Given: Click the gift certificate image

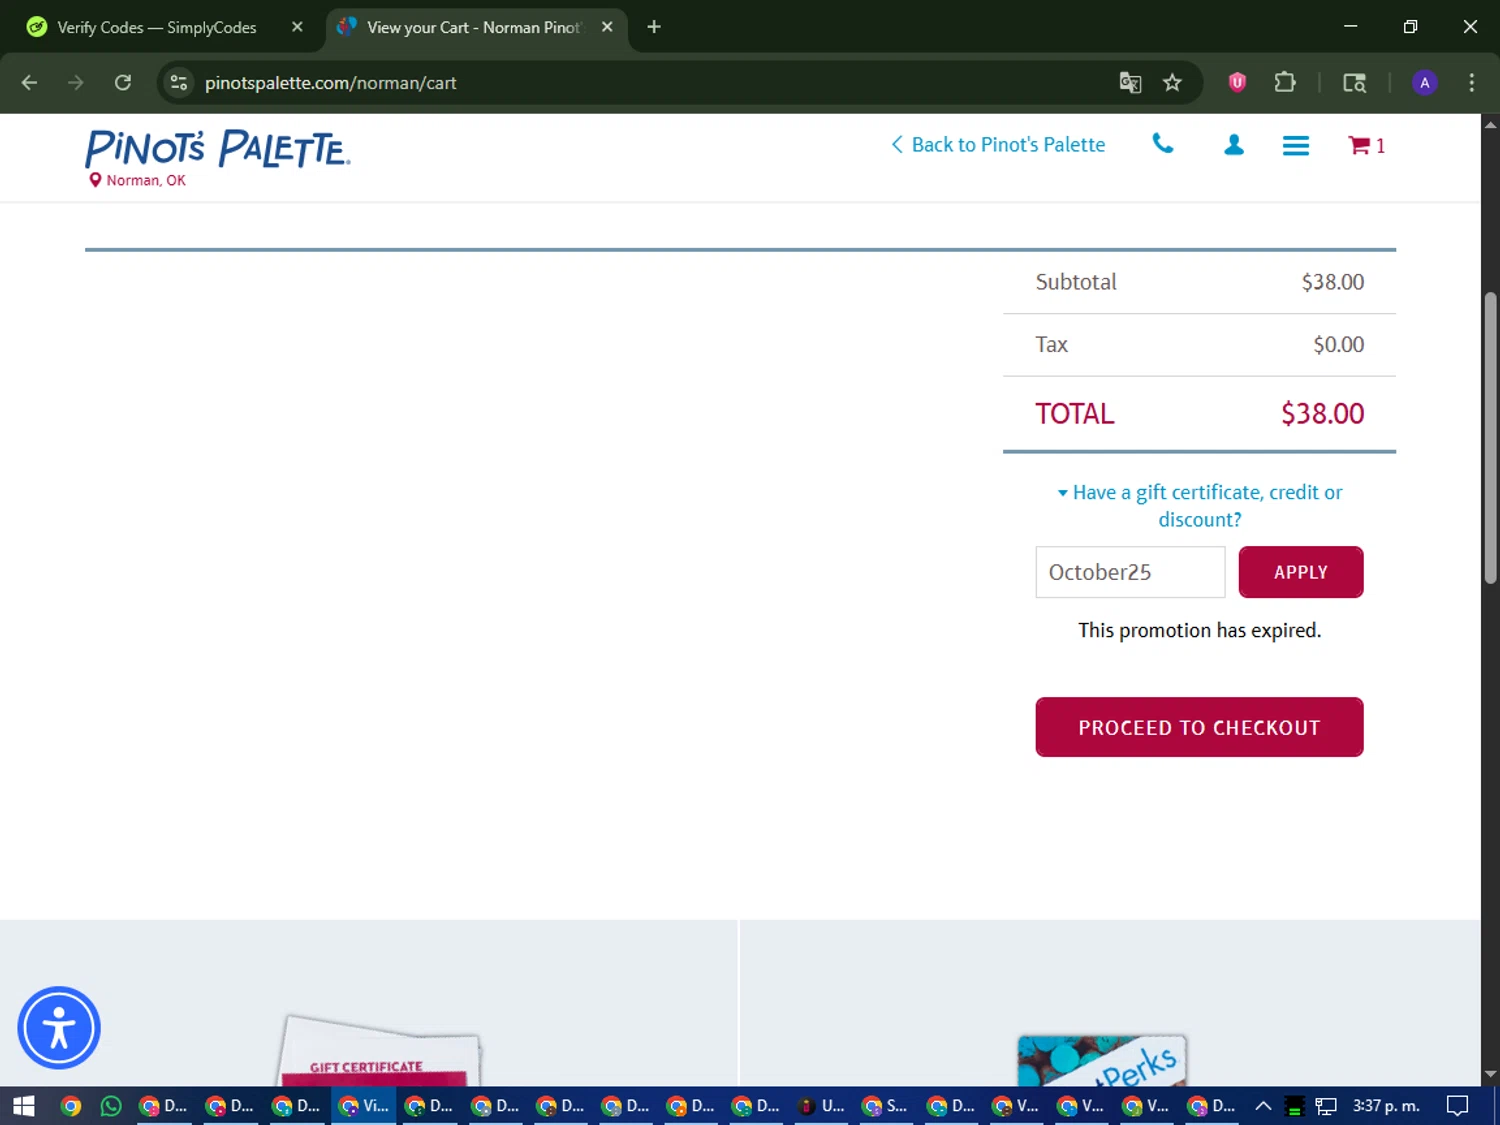Looking at the screenshot, I should tap(378, 1051).
